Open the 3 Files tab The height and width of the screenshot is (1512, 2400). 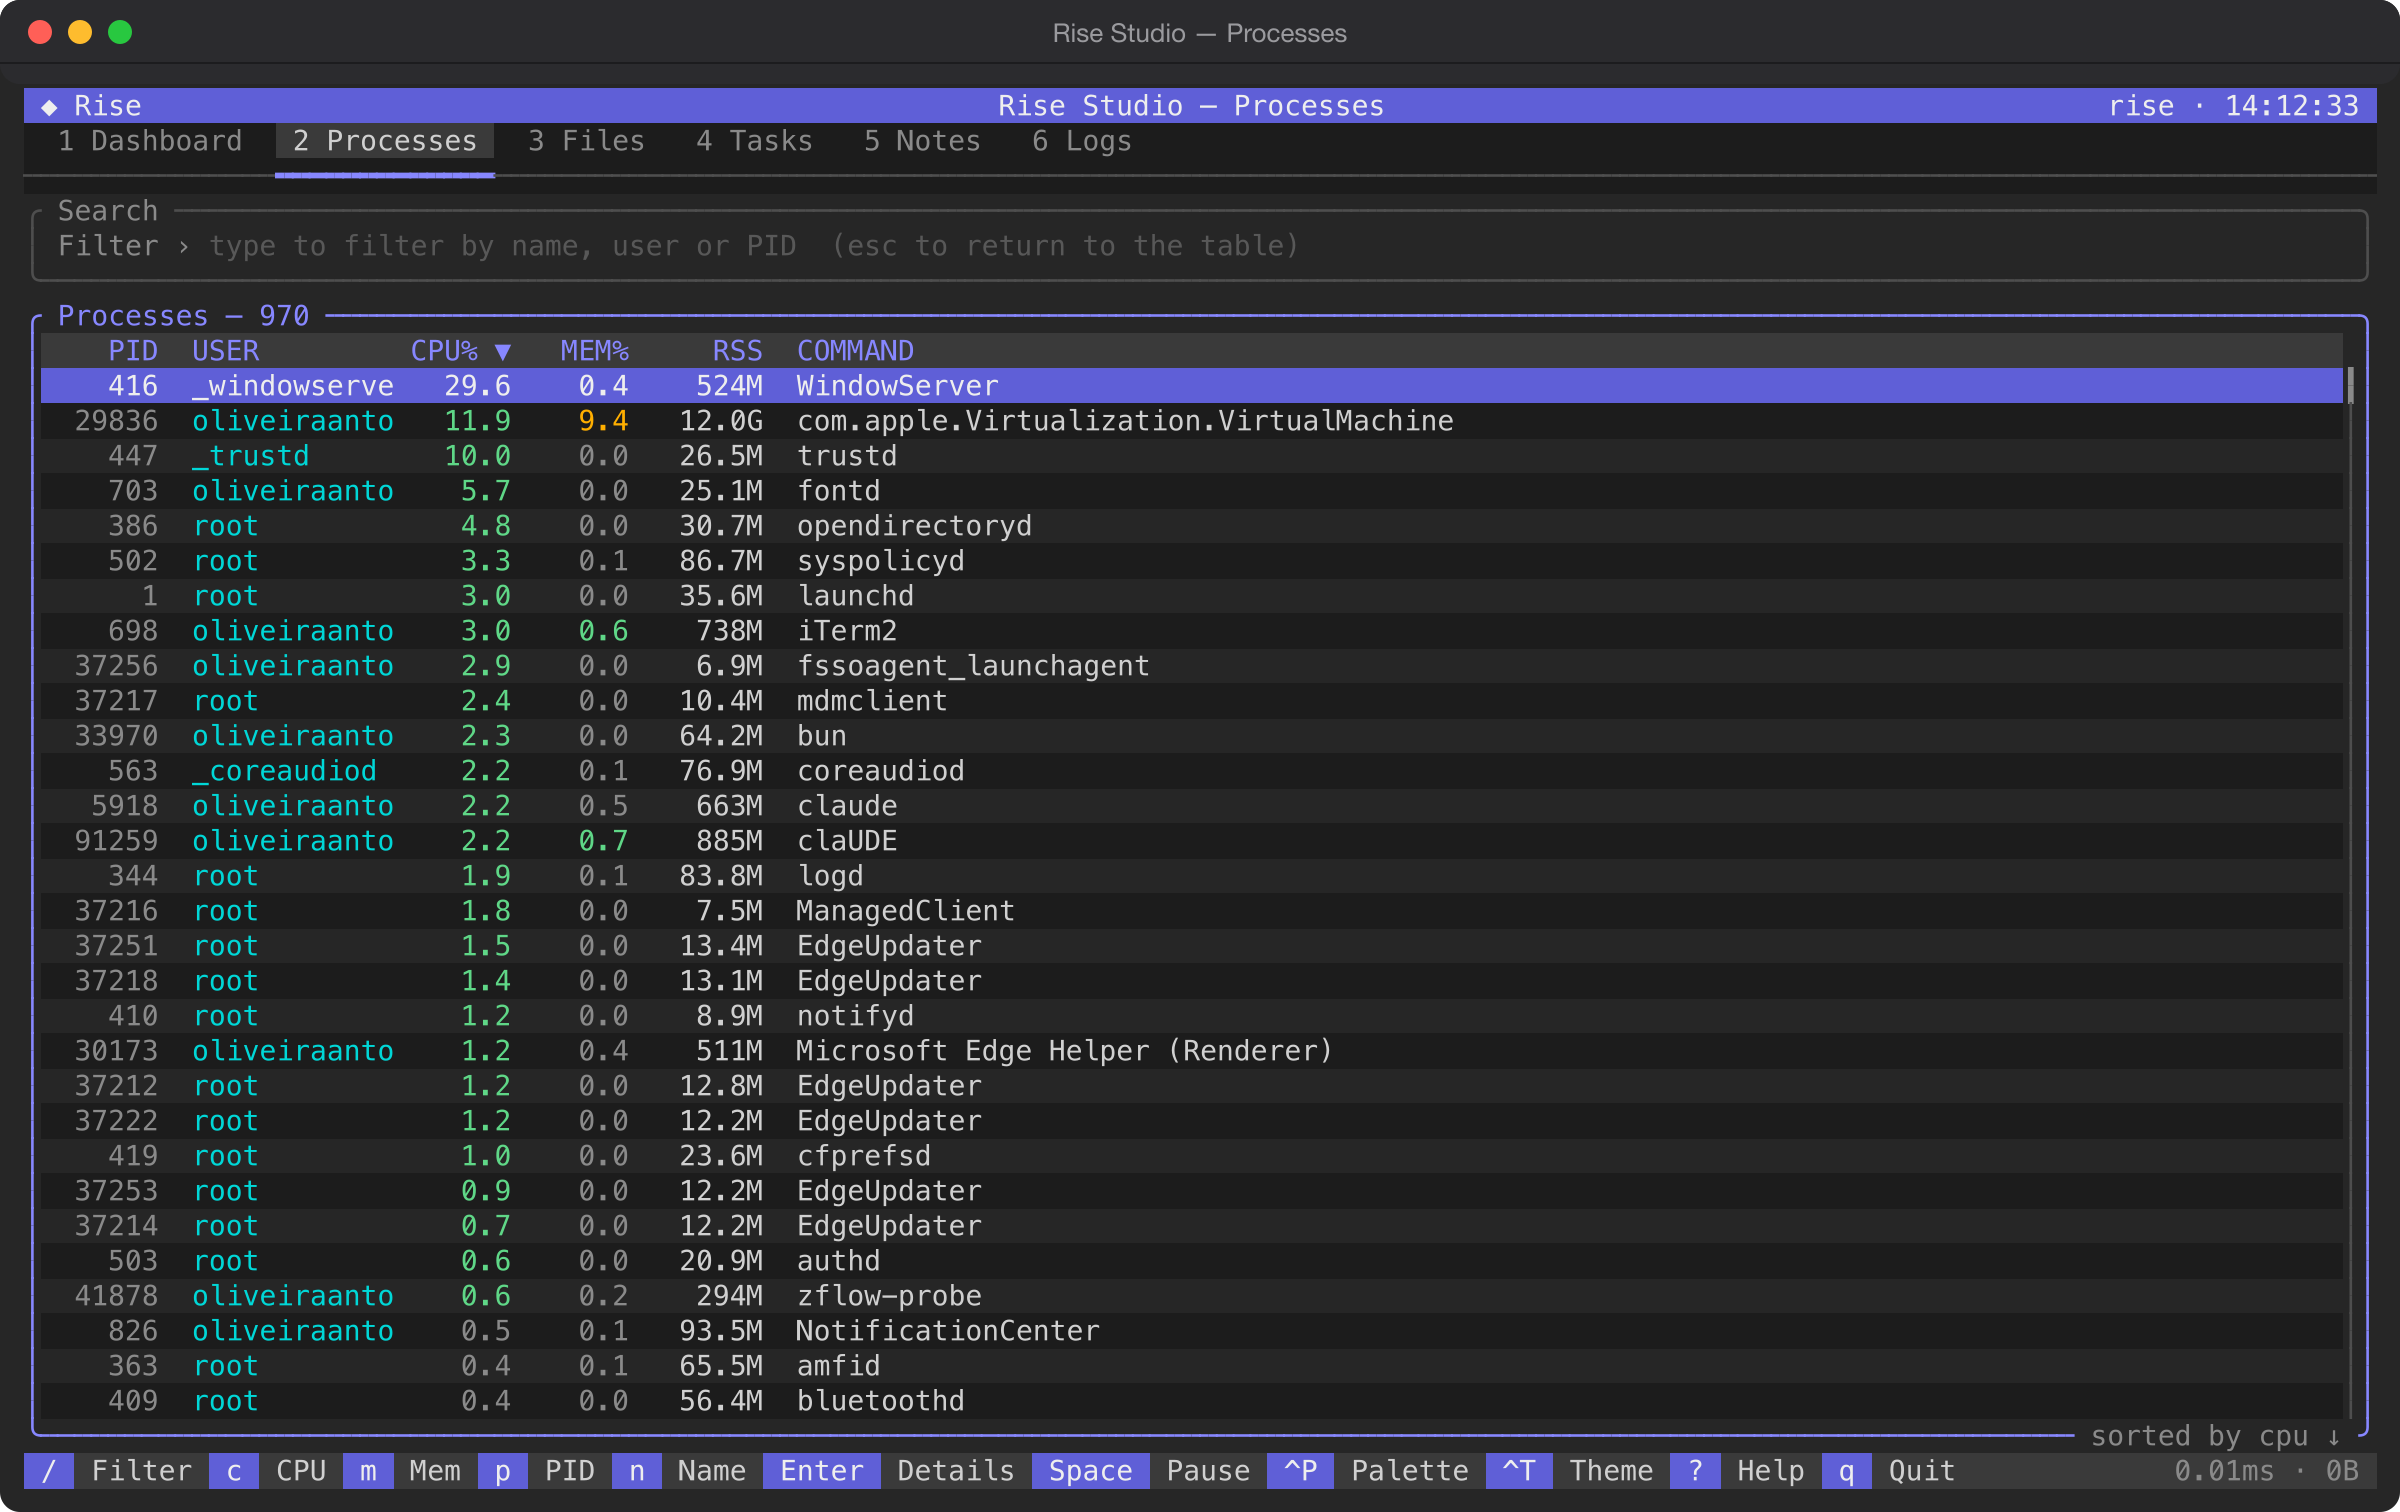pyautogui.click(x=587, y=141)
